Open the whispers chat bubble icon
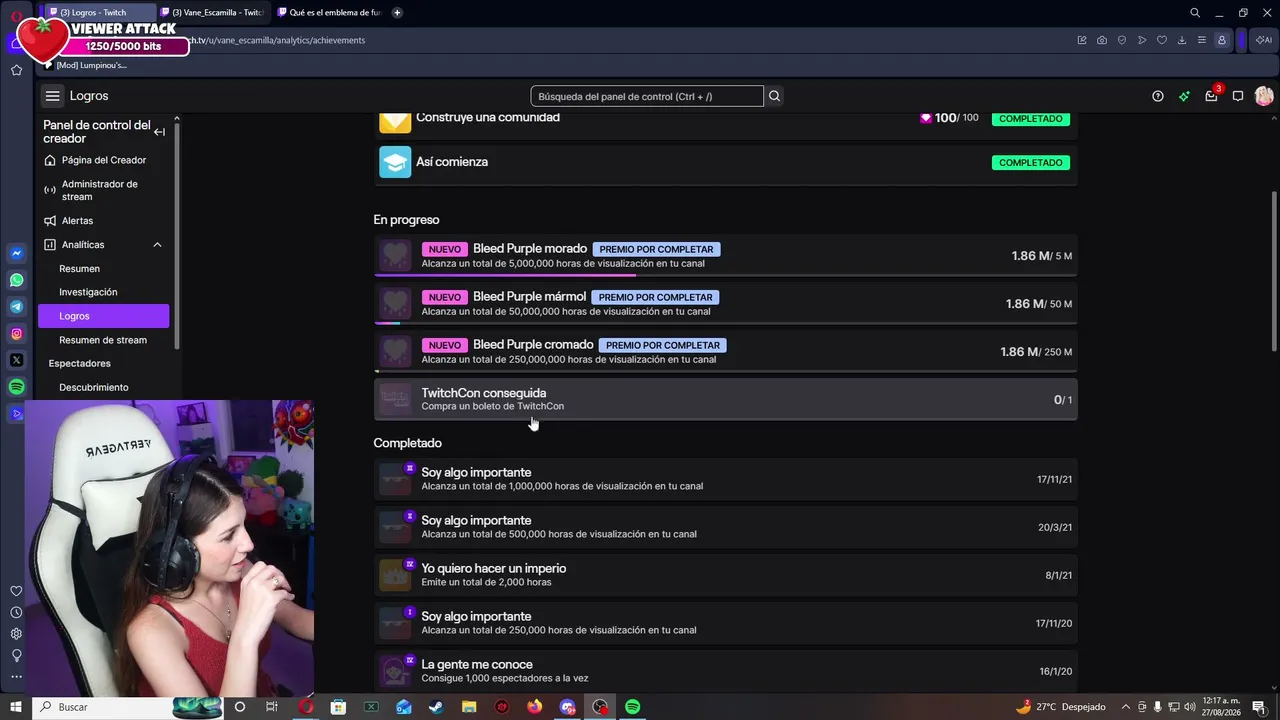 coord(1238,96)
